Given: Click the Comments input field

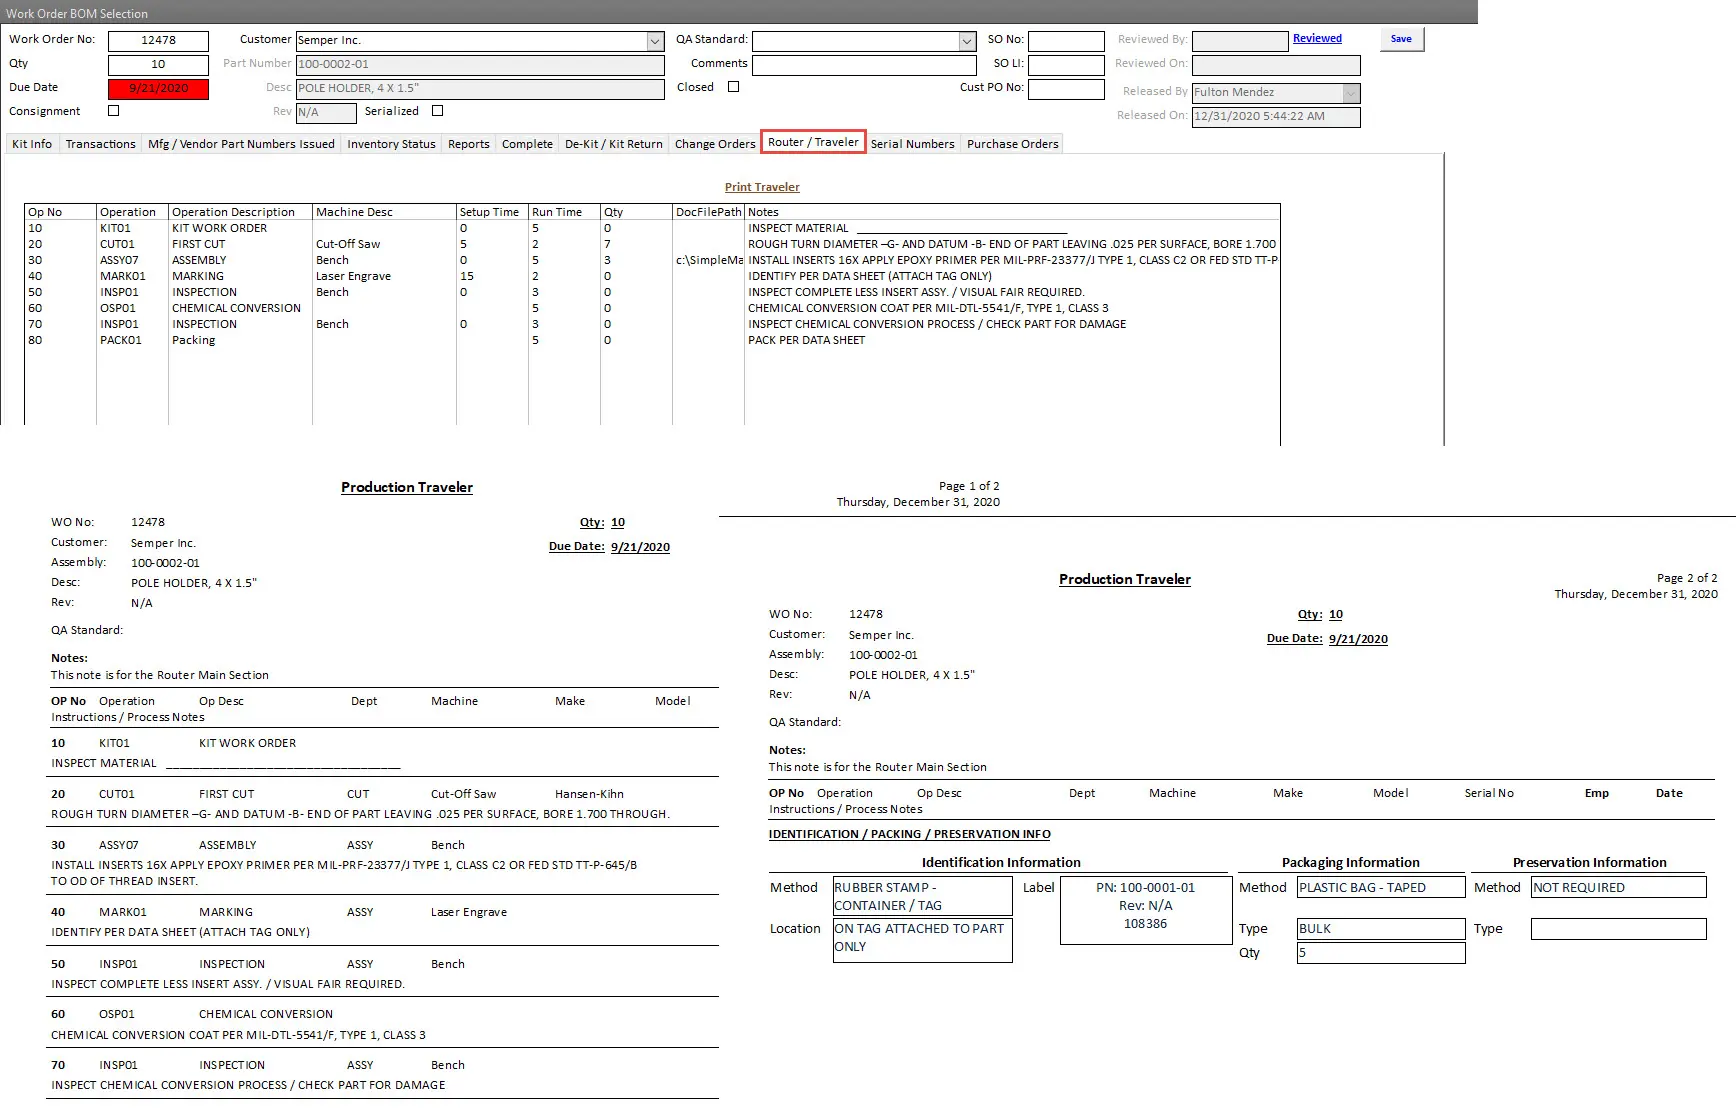Looking at the screenshot, I should 864,64.
